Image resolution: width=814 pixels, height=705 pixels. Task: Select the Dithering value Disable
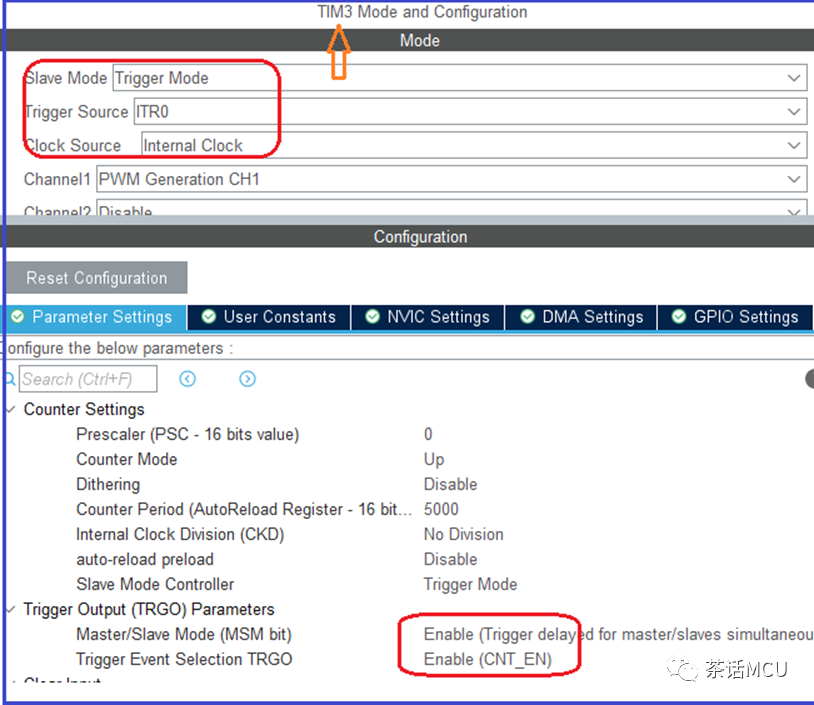[451, 484]
